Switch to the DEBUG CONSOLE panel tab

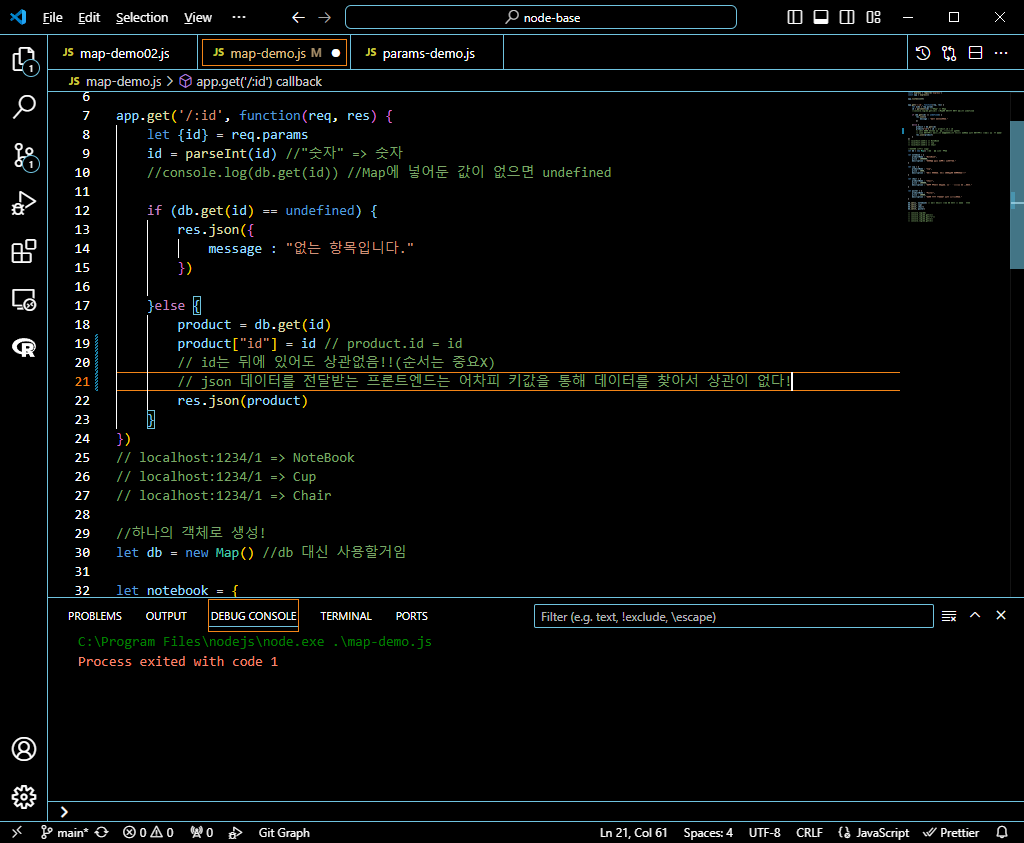(253, 616)
